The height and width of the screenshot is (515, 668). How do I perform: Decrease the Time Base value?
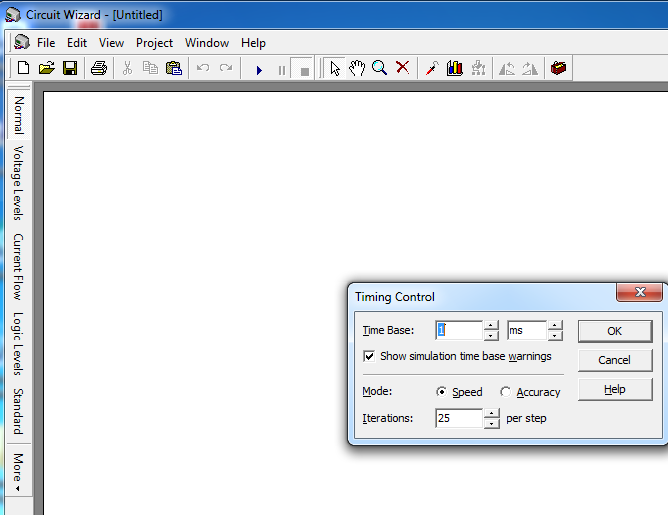pyautogui.click(x=491, y=335)
